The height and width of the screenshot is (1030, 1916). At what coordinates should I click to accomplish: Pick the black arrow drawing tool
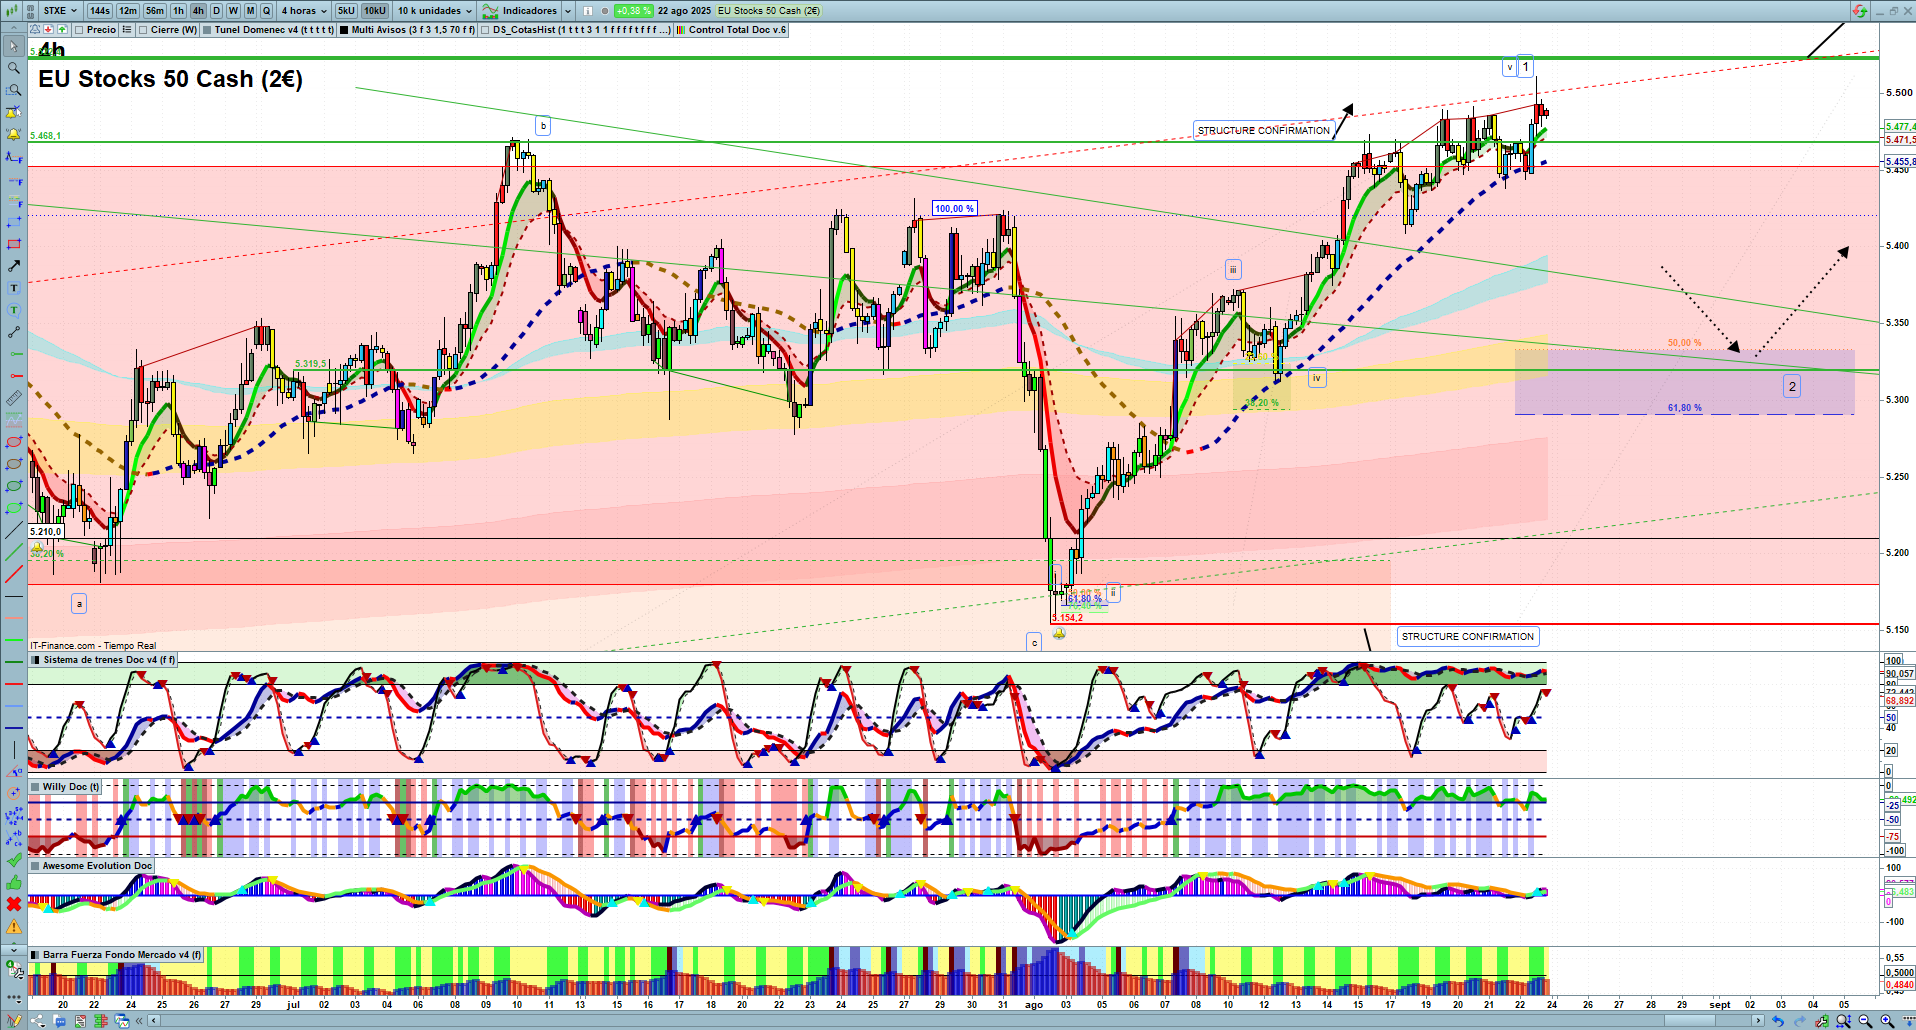pos(14,266)
